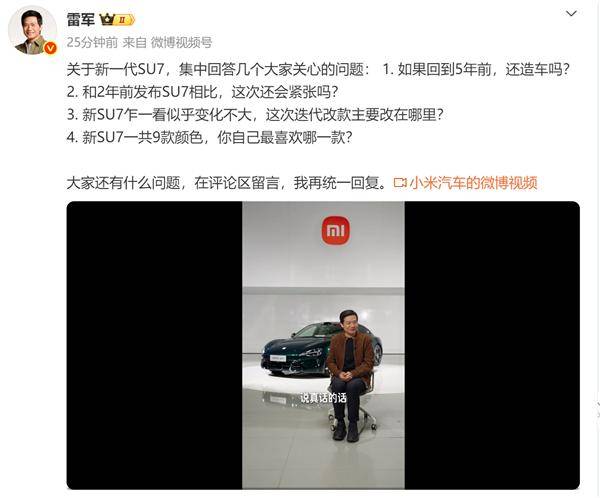This screenshot has width=600, height=498.
Task: Click the gold crown membership icon
Action: tap(107, 19)
